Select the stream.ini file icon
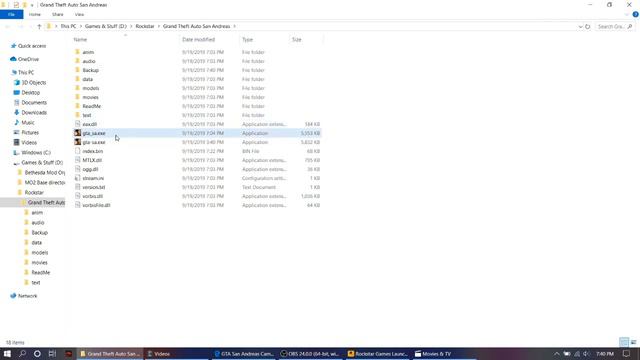Screen dimensions: 640x360 78,178
